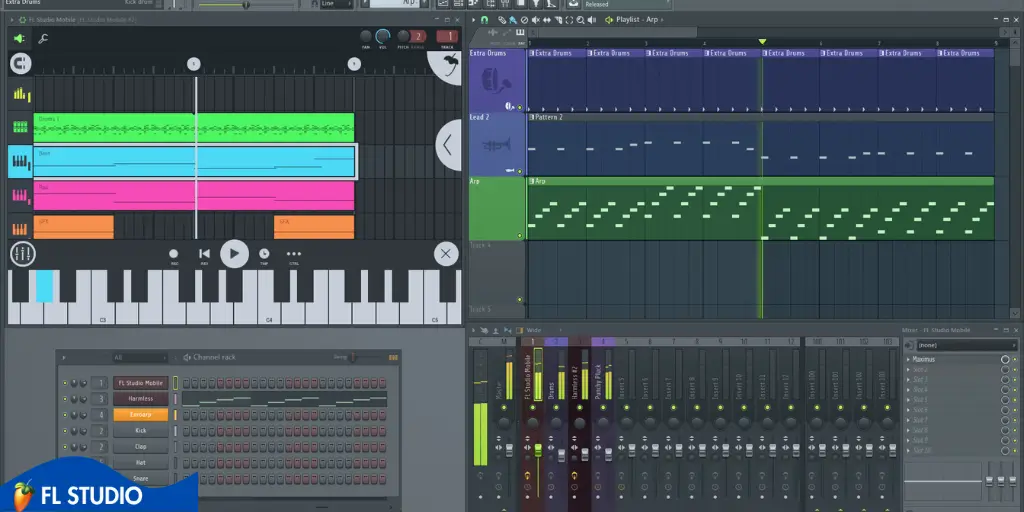Select the pink Pad clip
Image resolution: width=1024 pixels, height=512 pixels.
(x=194, y=196)
